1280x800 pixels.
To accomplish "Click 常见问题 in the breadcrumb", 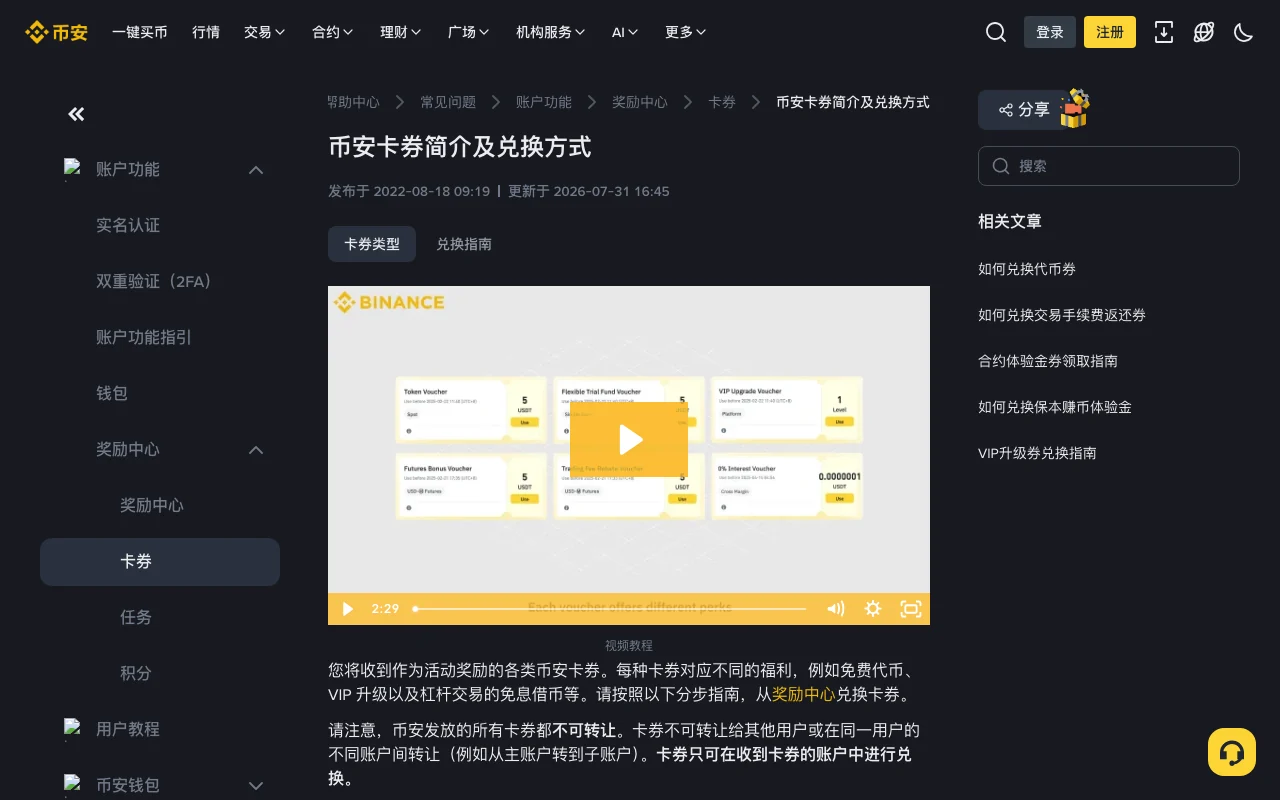I will [448, 102].
